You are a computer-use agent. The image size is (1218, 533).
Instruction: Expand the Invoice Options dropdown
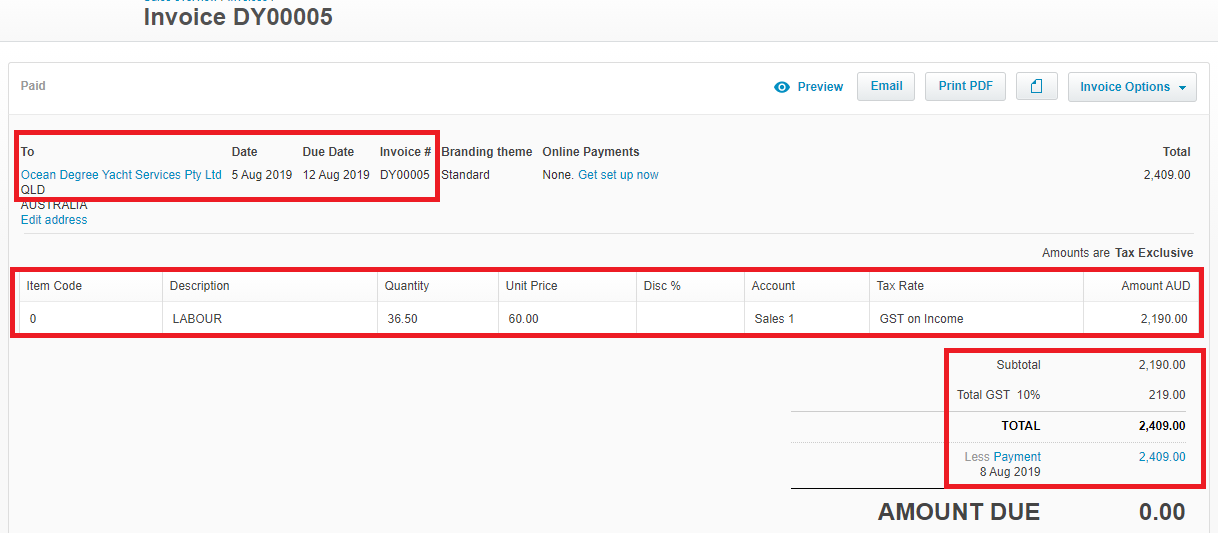coord(1132,87)
